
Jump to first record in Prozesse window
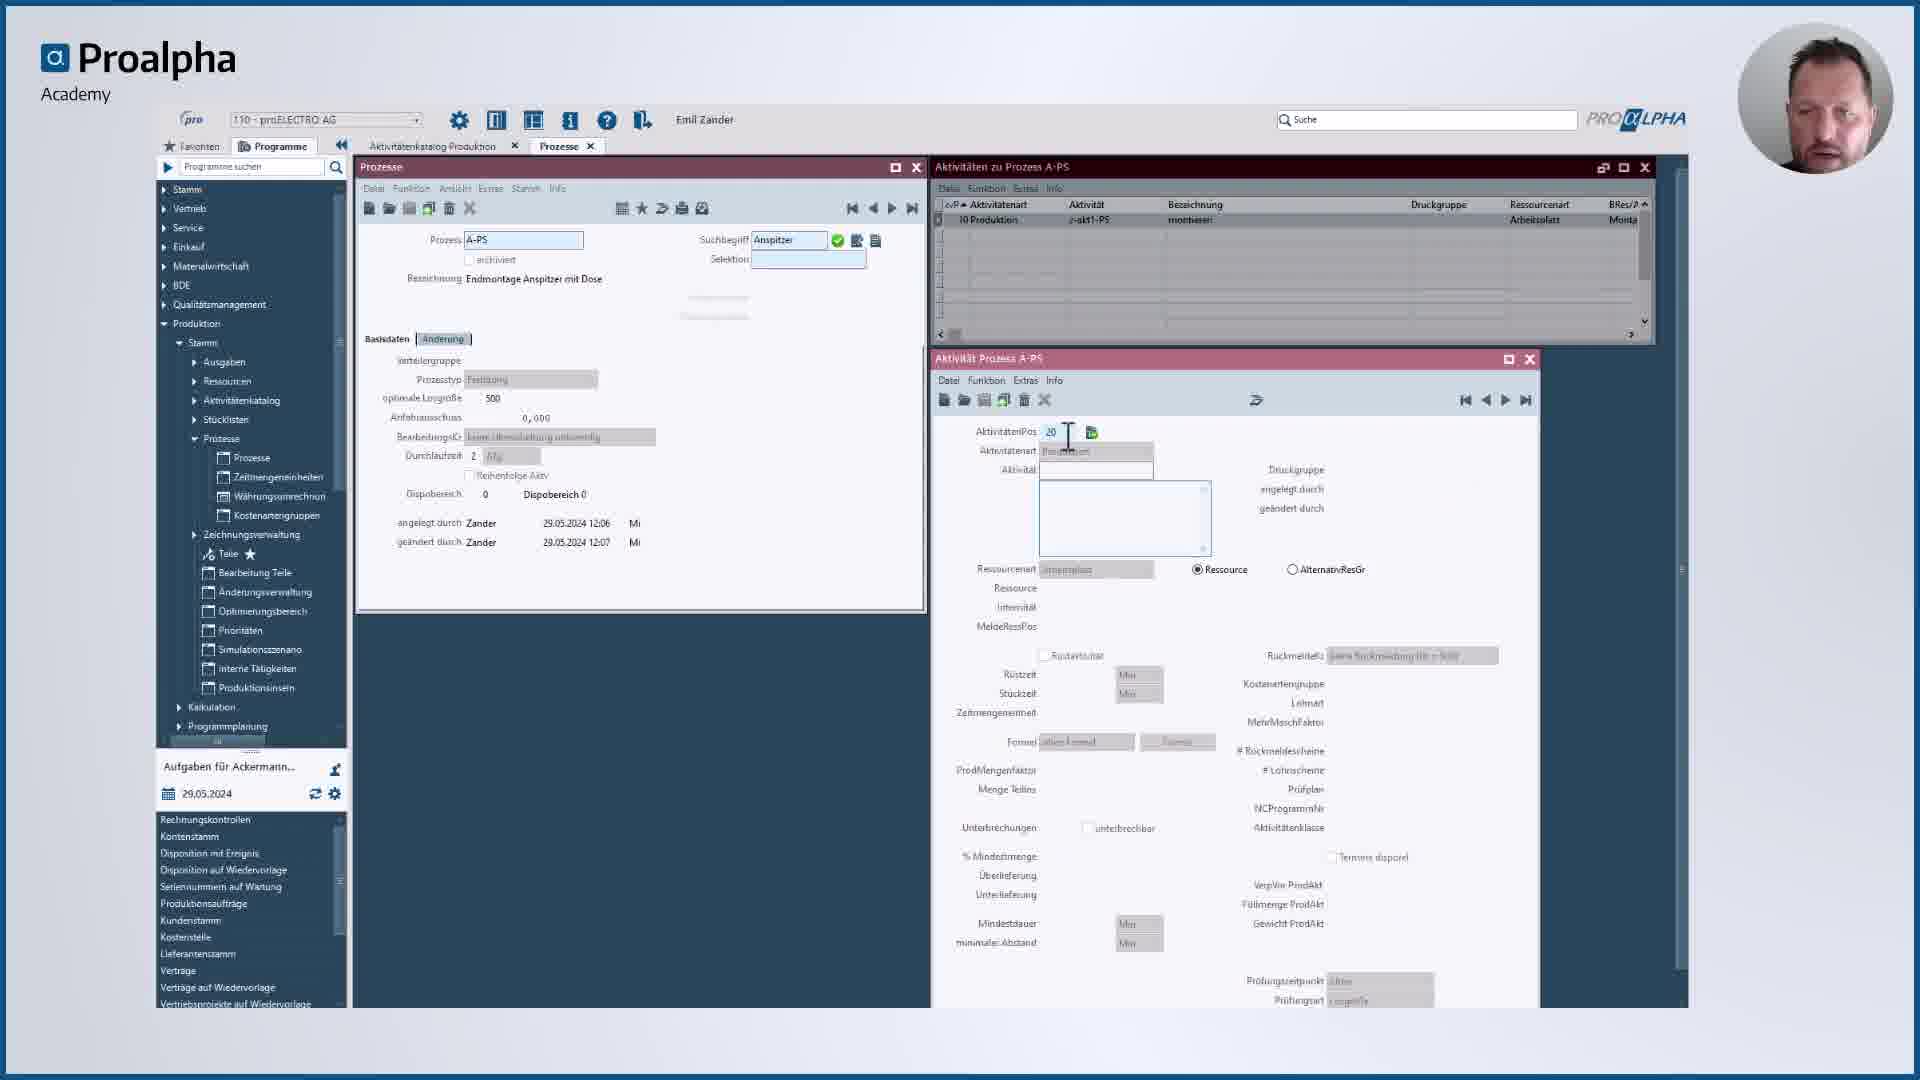point(852,208)
